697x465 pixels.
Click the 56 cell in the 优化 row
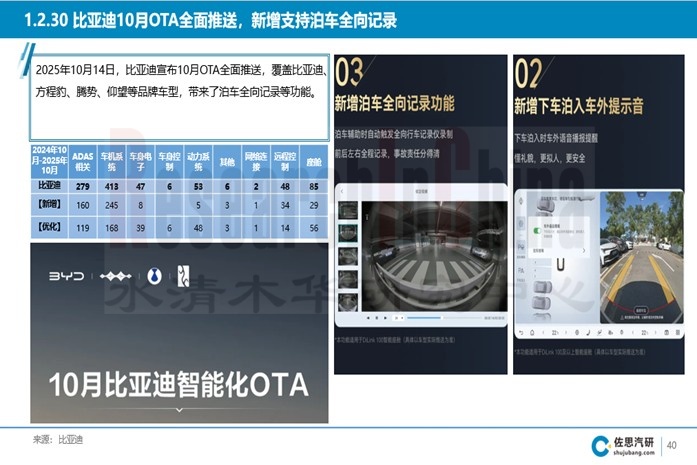(314, 228)
